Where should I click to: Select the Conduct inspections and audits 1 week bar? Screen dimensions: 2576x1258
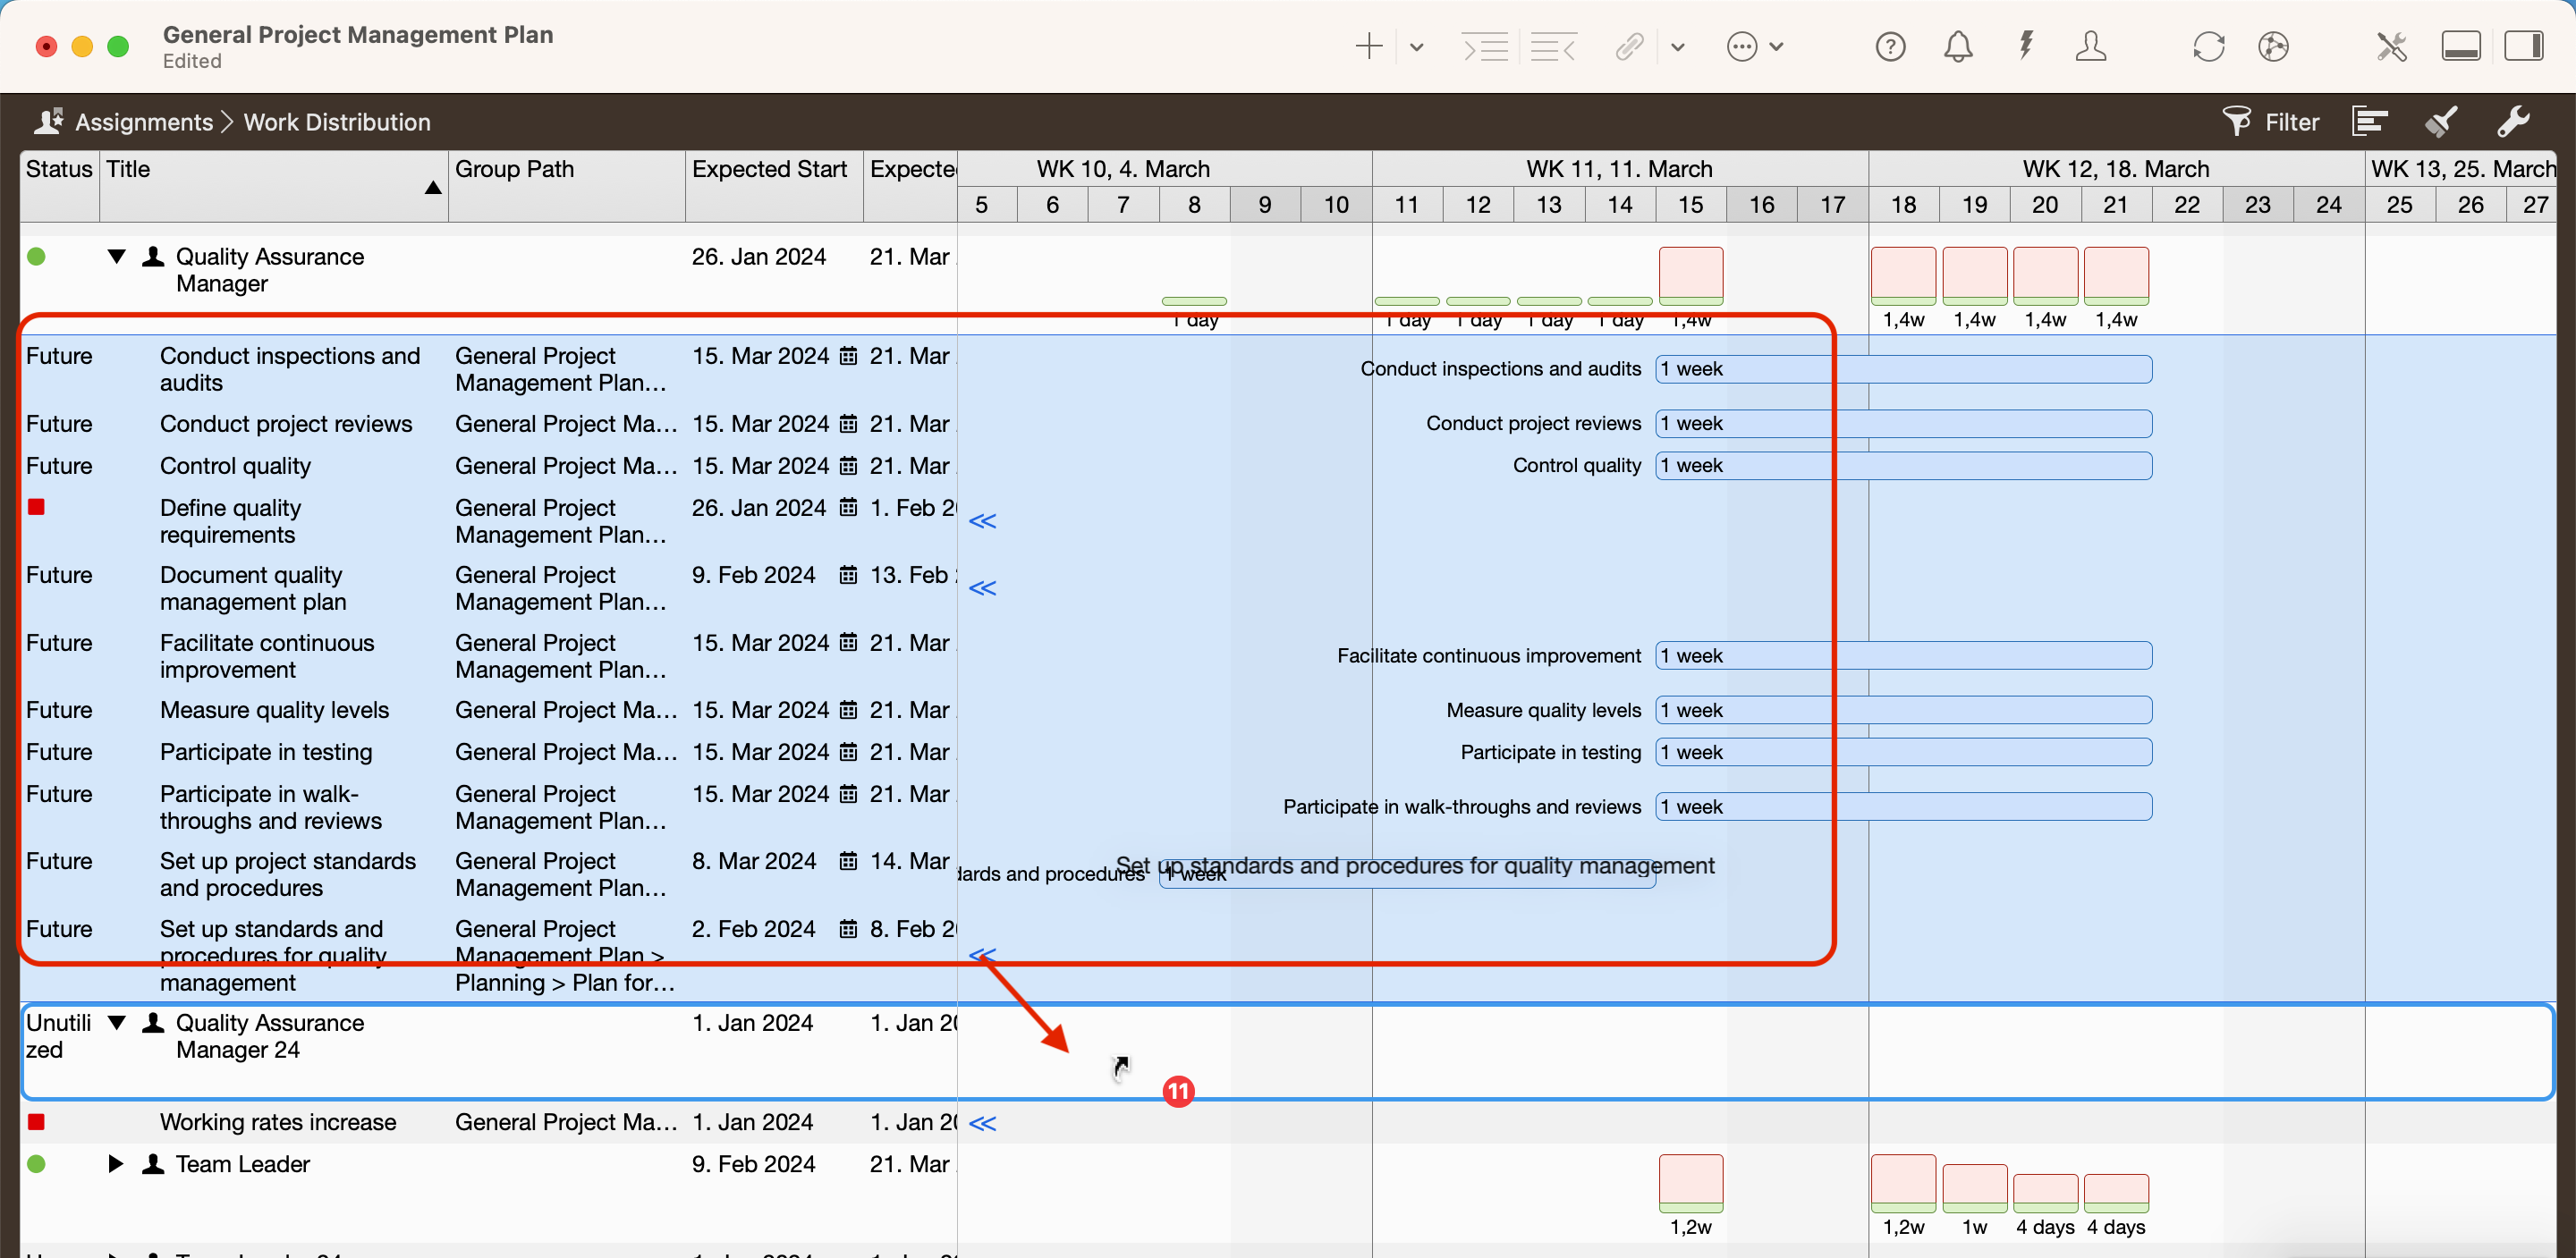1904,369
